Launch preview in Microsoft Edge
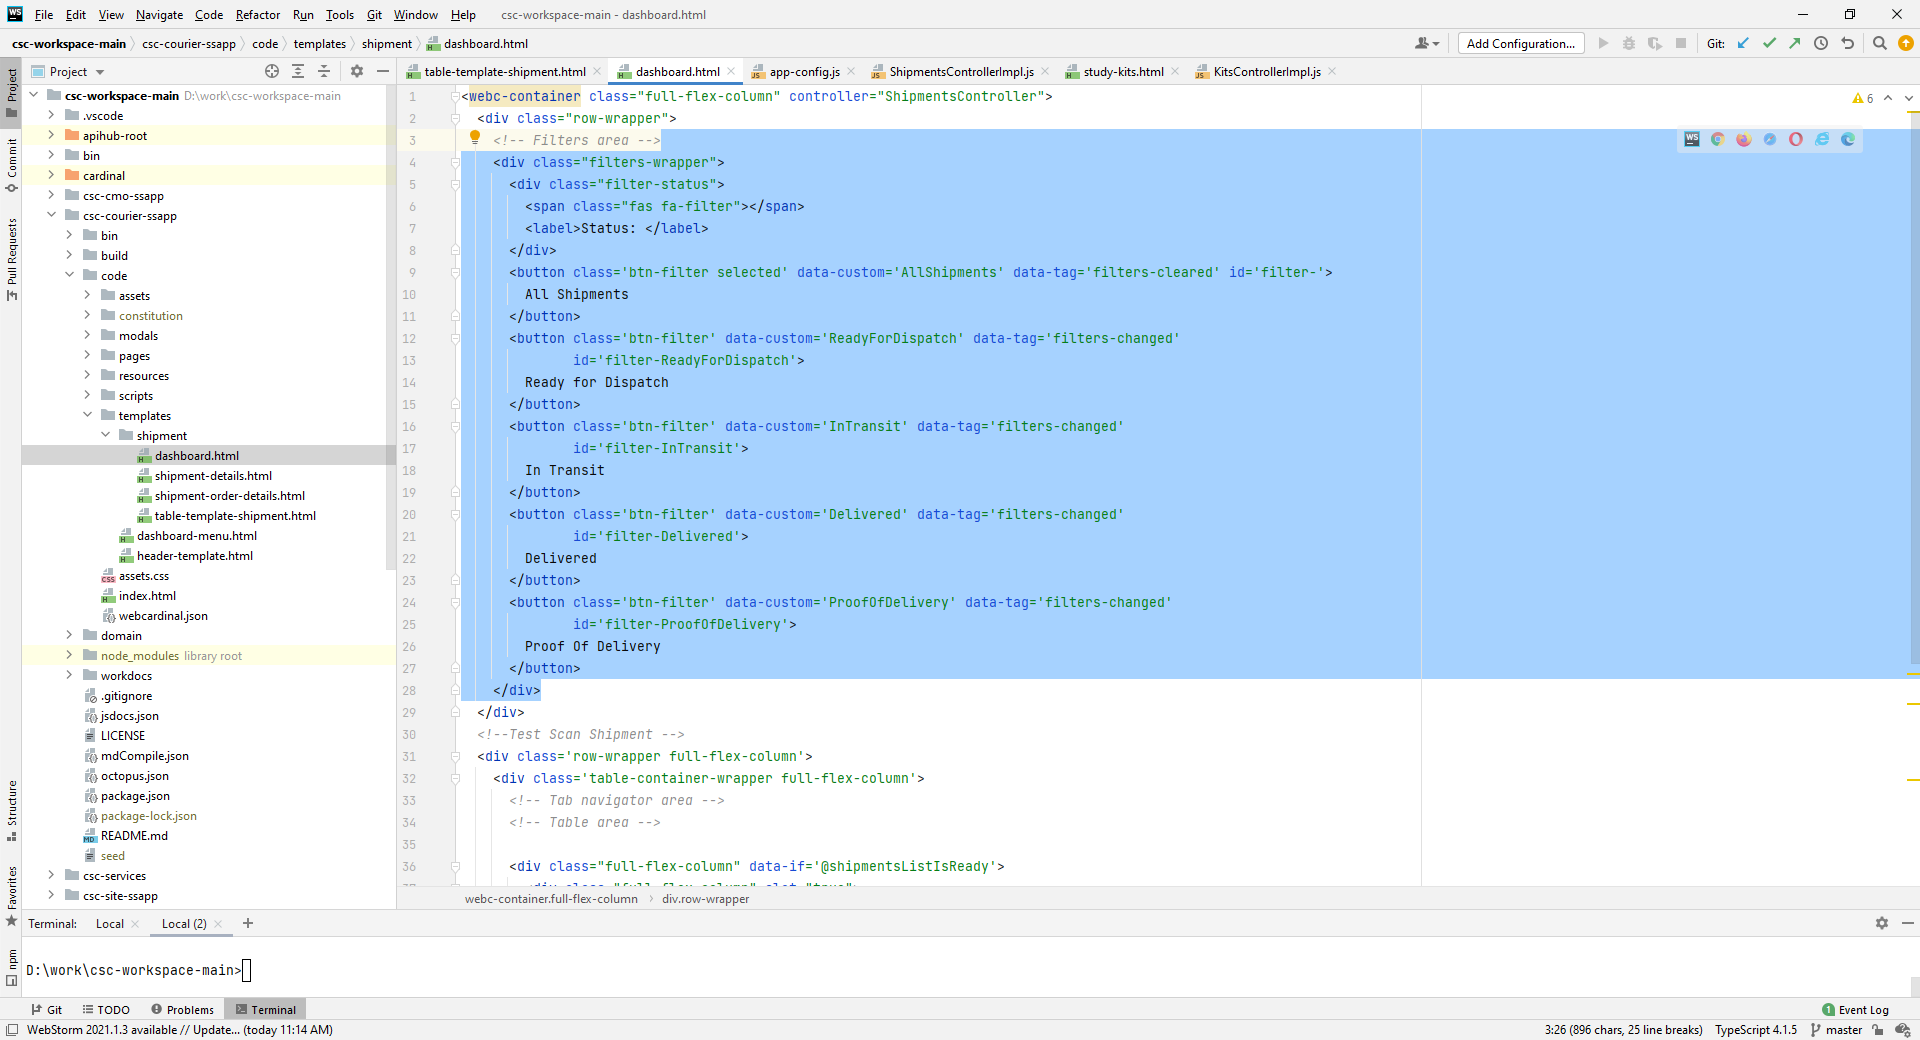1920x1040 pixels. [x=1848, y=139]
